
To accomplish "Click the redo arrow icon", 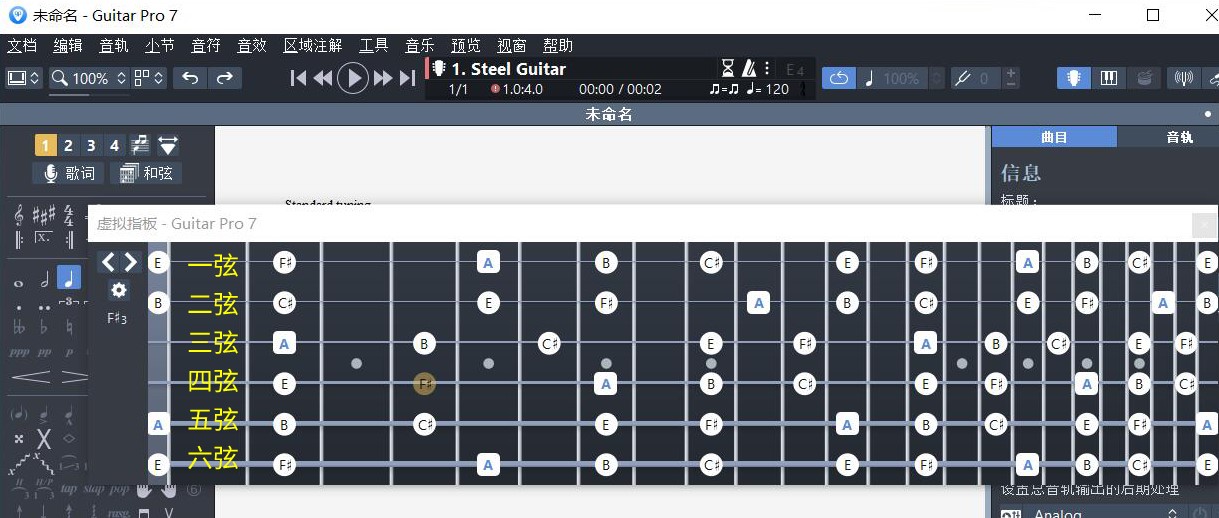I will click(225, 78).
